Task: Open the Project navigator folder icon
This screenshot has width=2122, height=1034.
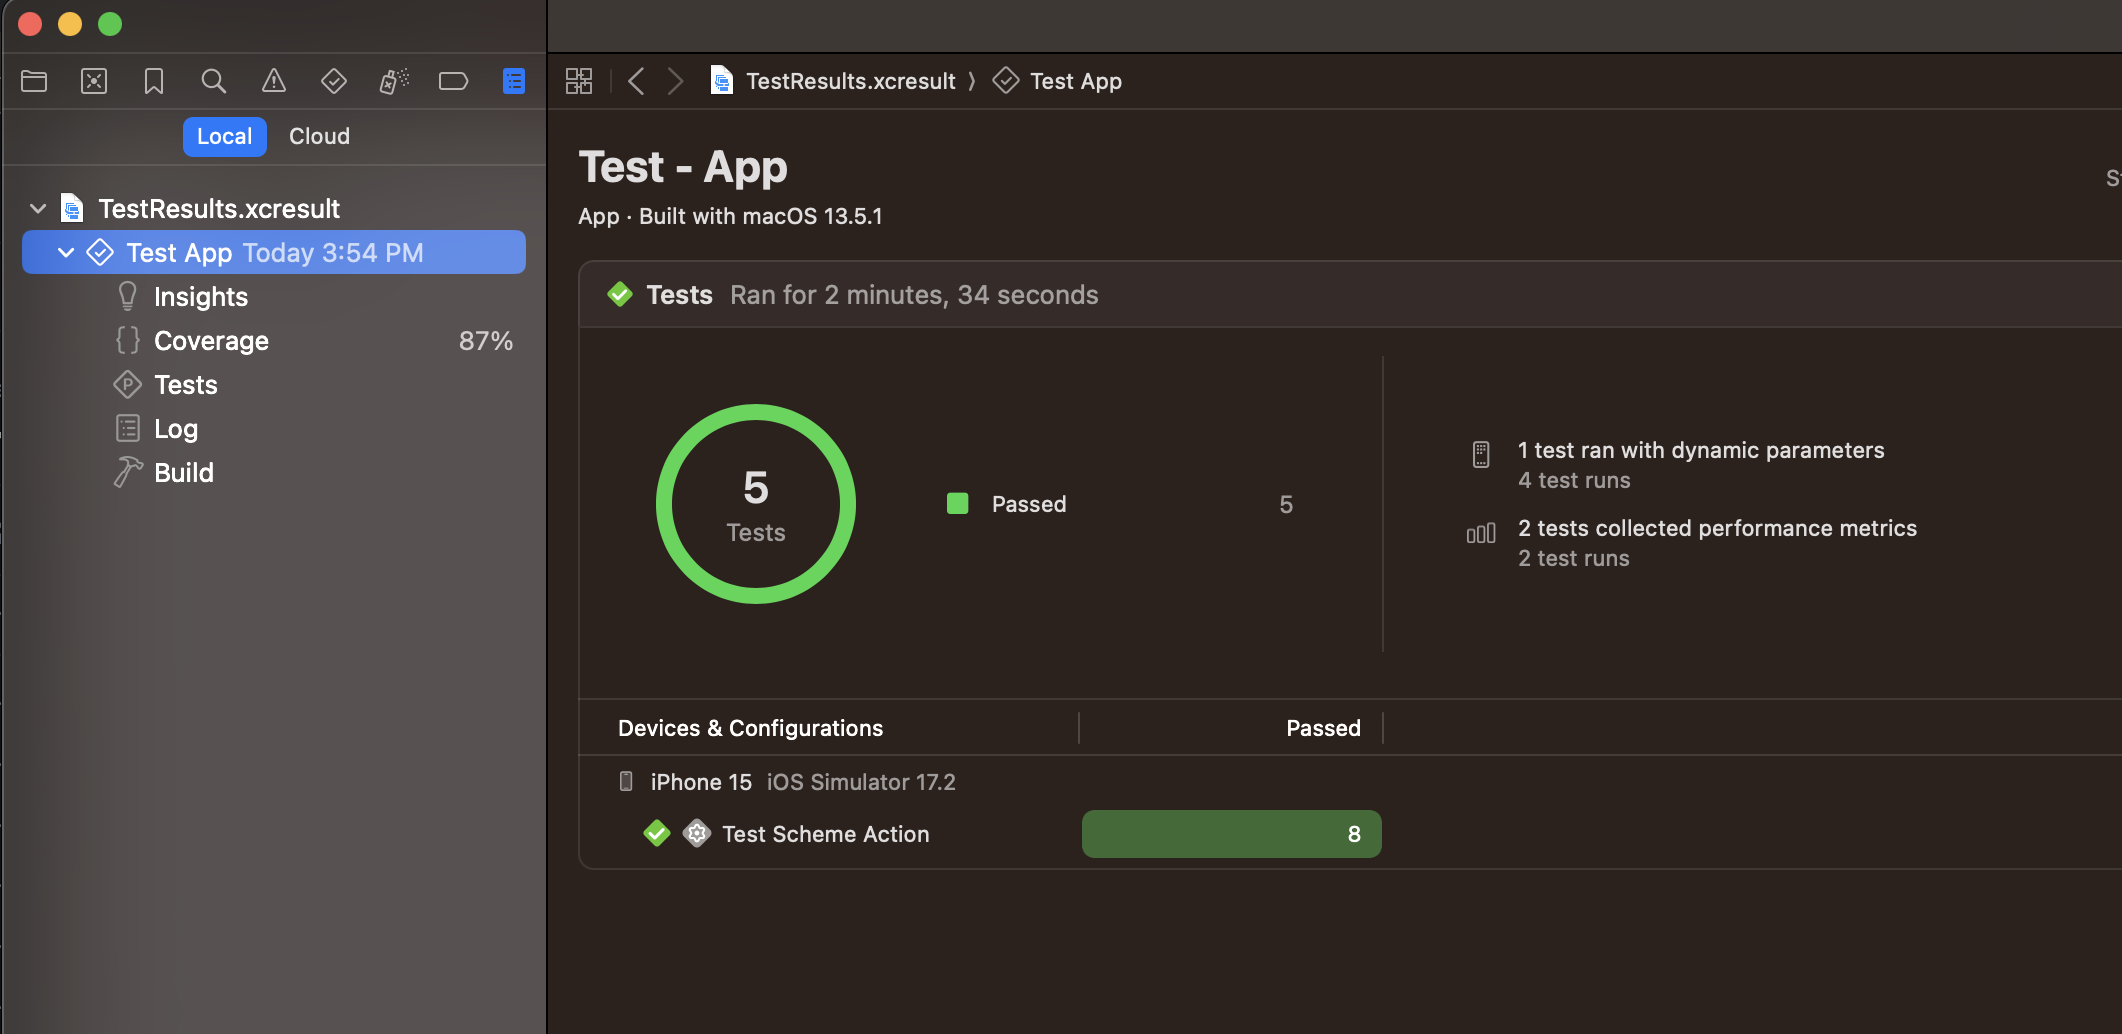Action: (34, 81)
